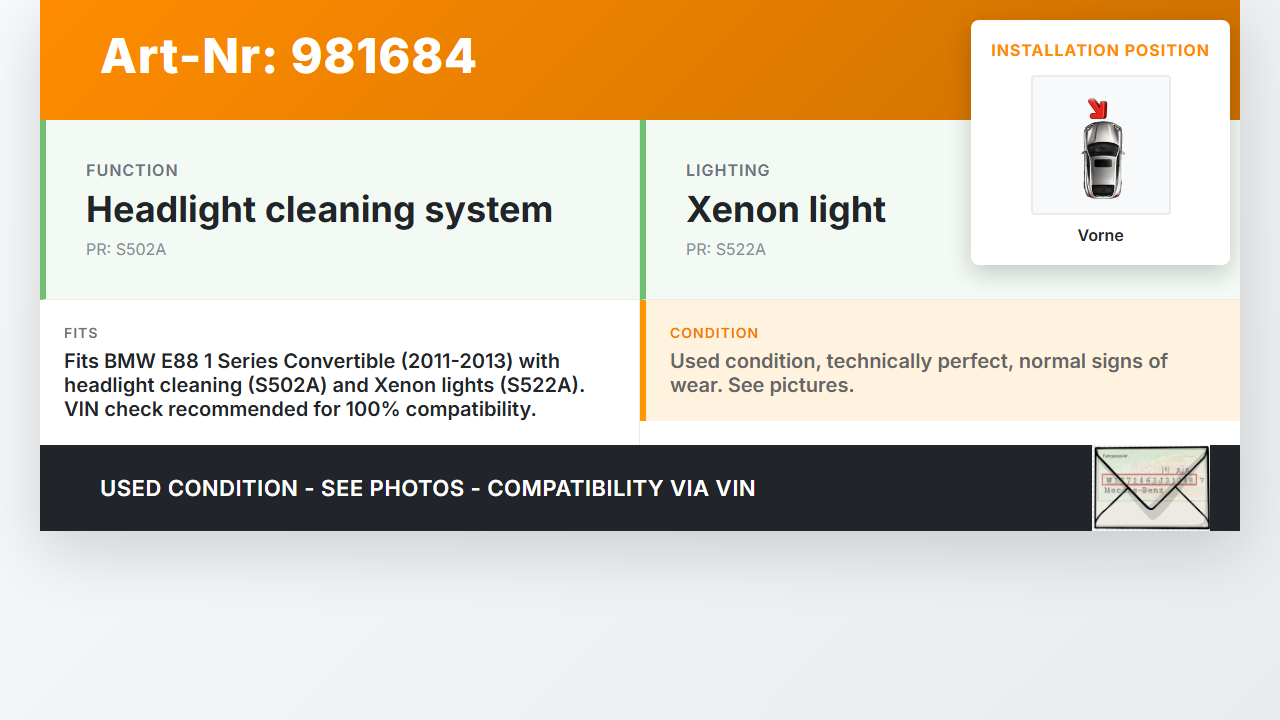Click the red arrow above the car
This screenshot has width=1280, height=720.
point(1097,108)
